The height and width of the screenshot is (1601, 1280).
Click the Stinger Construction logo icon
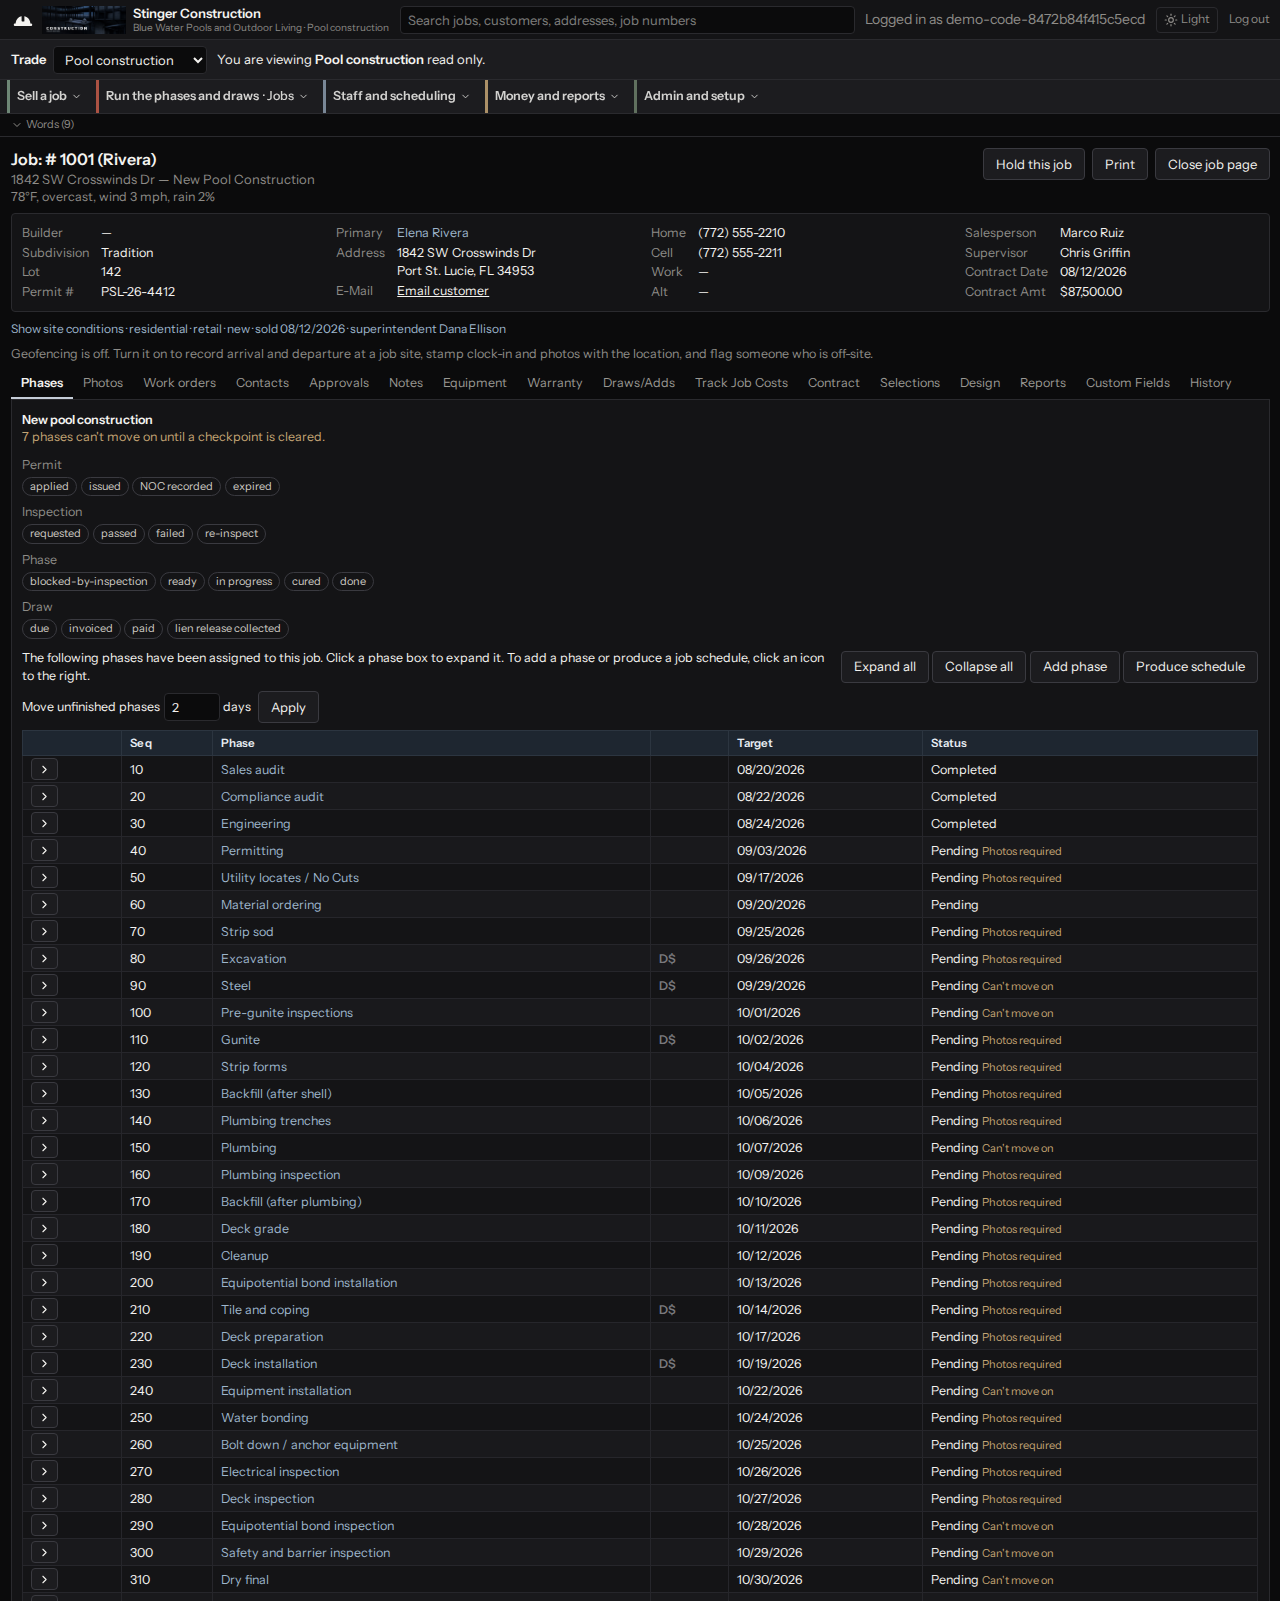(x=22, y=20)
